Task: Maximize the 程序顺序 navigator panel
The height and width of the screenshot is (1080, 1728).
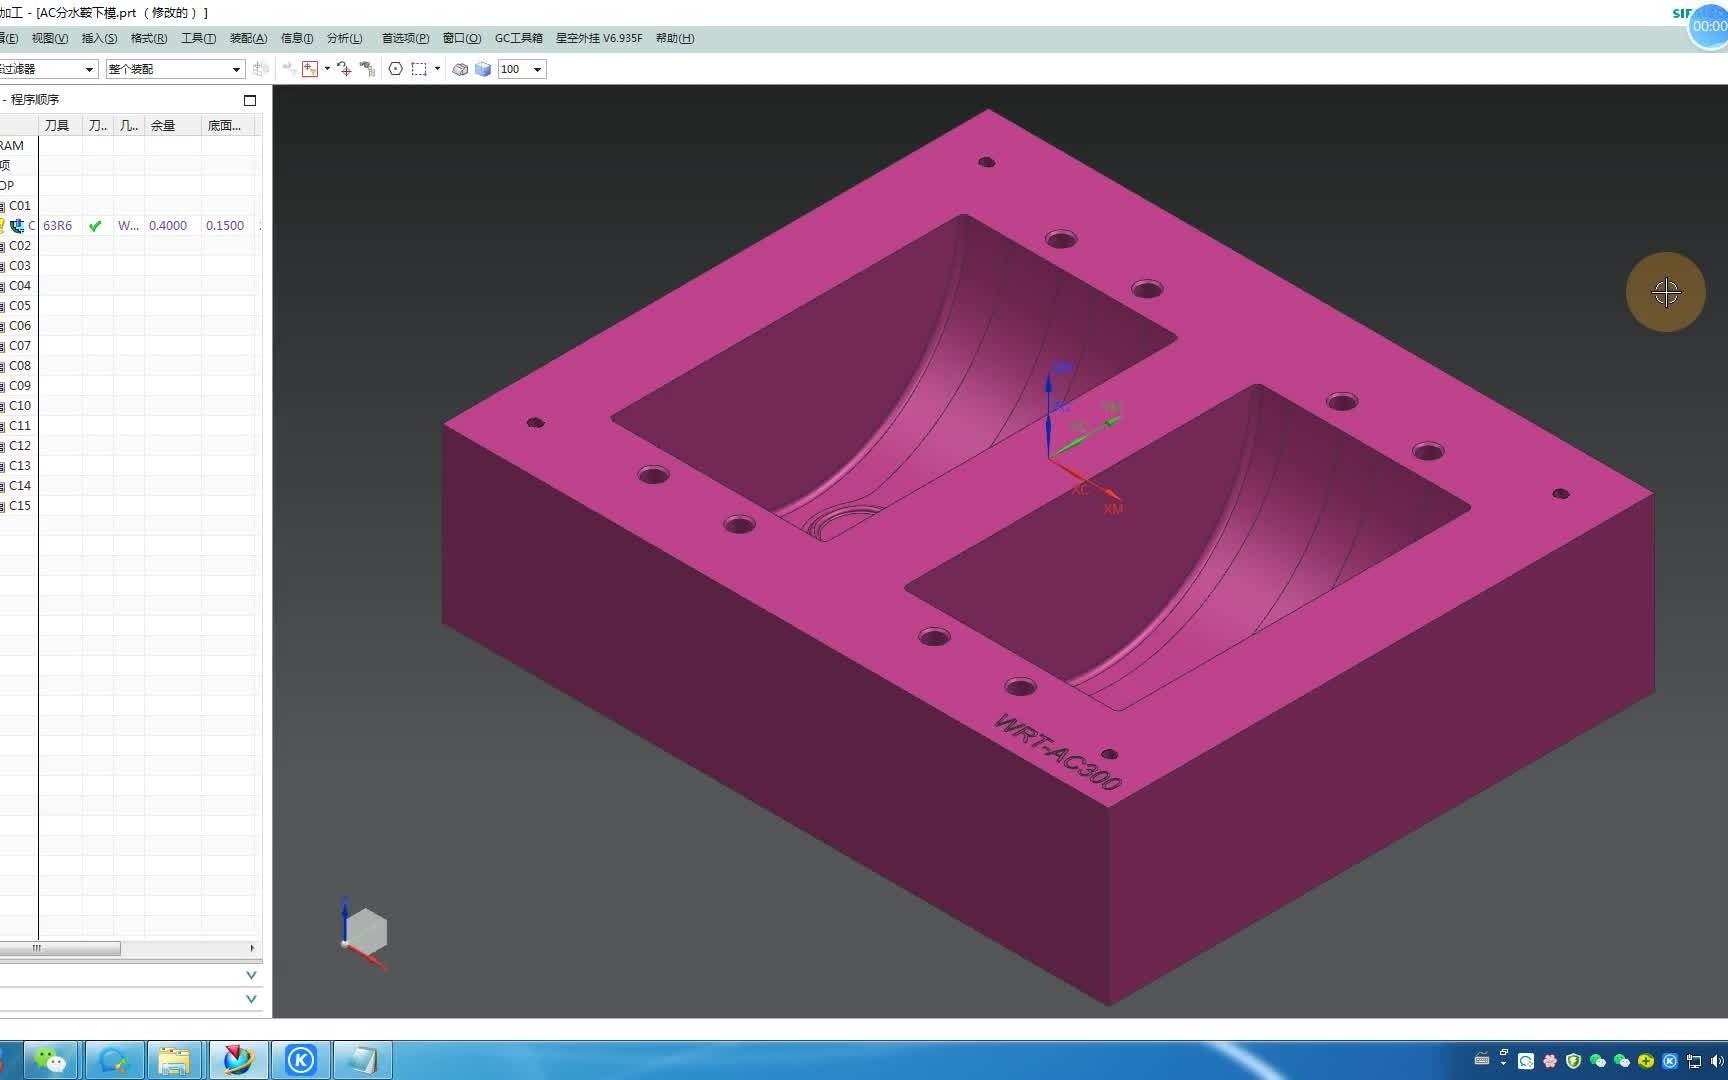Action: (x=250, y=100)
